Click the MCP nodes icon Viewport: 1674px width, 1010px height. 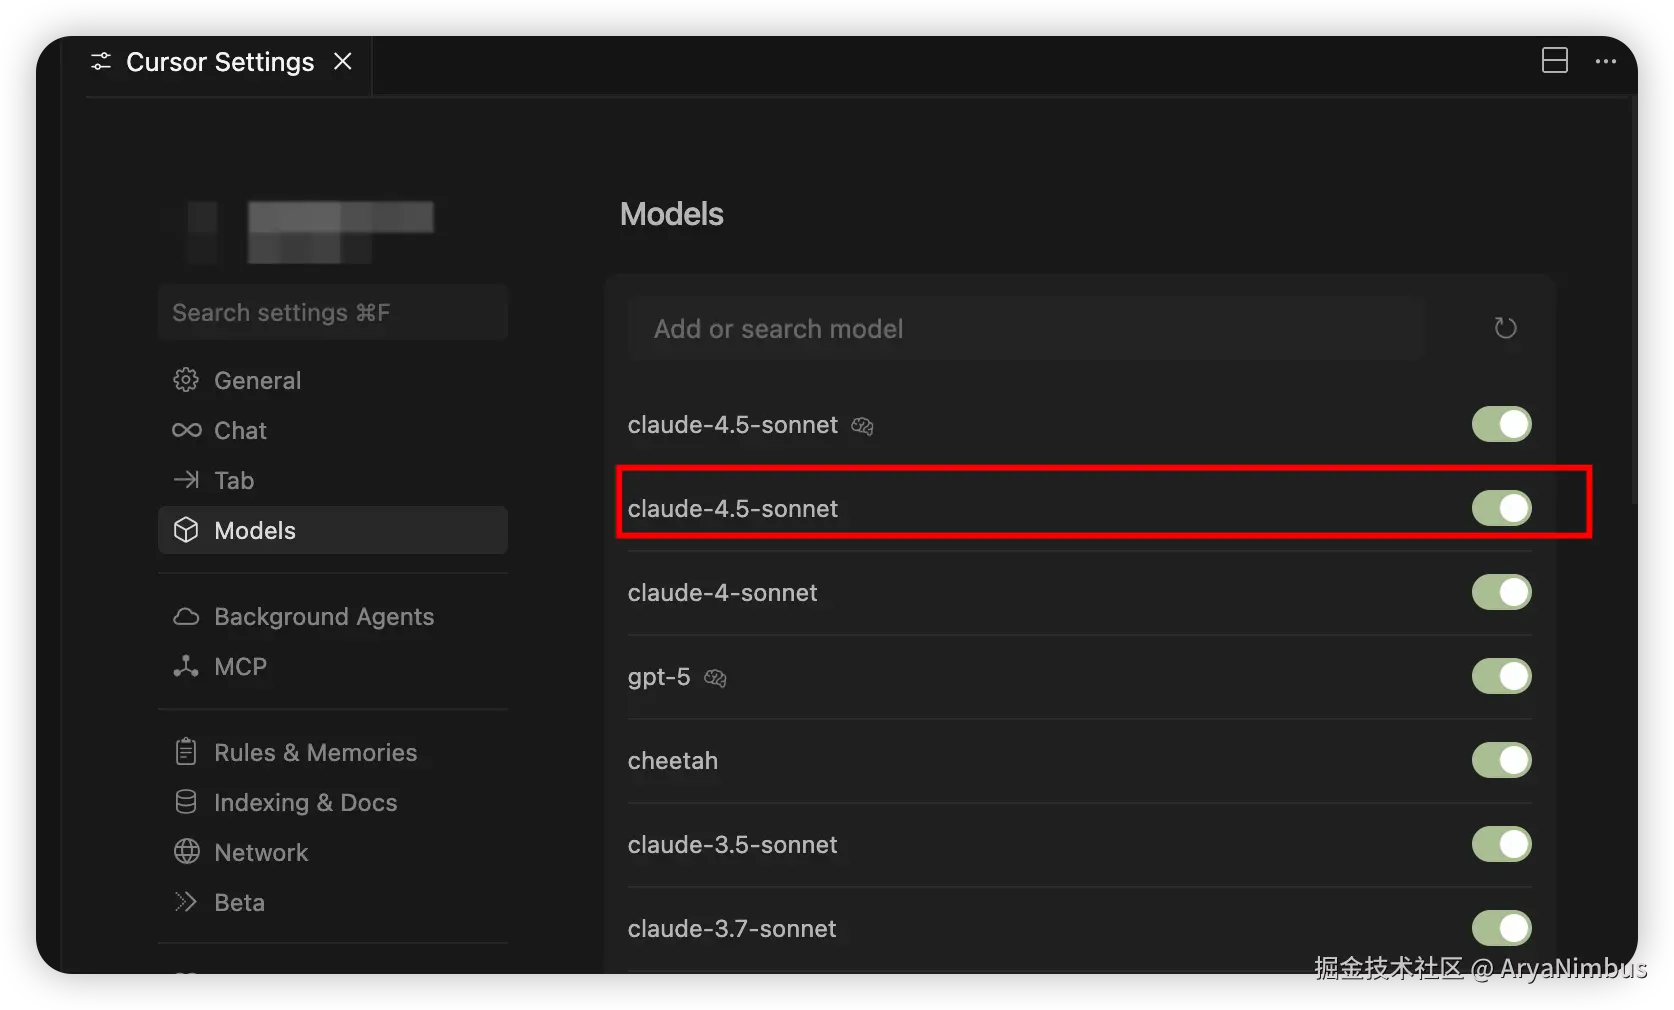[186, 666]
